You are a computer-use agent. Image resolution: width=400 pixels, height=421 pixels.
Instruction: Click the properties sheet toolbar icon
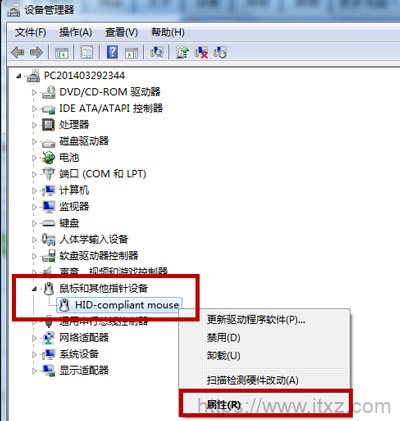(x=87, y=52)
